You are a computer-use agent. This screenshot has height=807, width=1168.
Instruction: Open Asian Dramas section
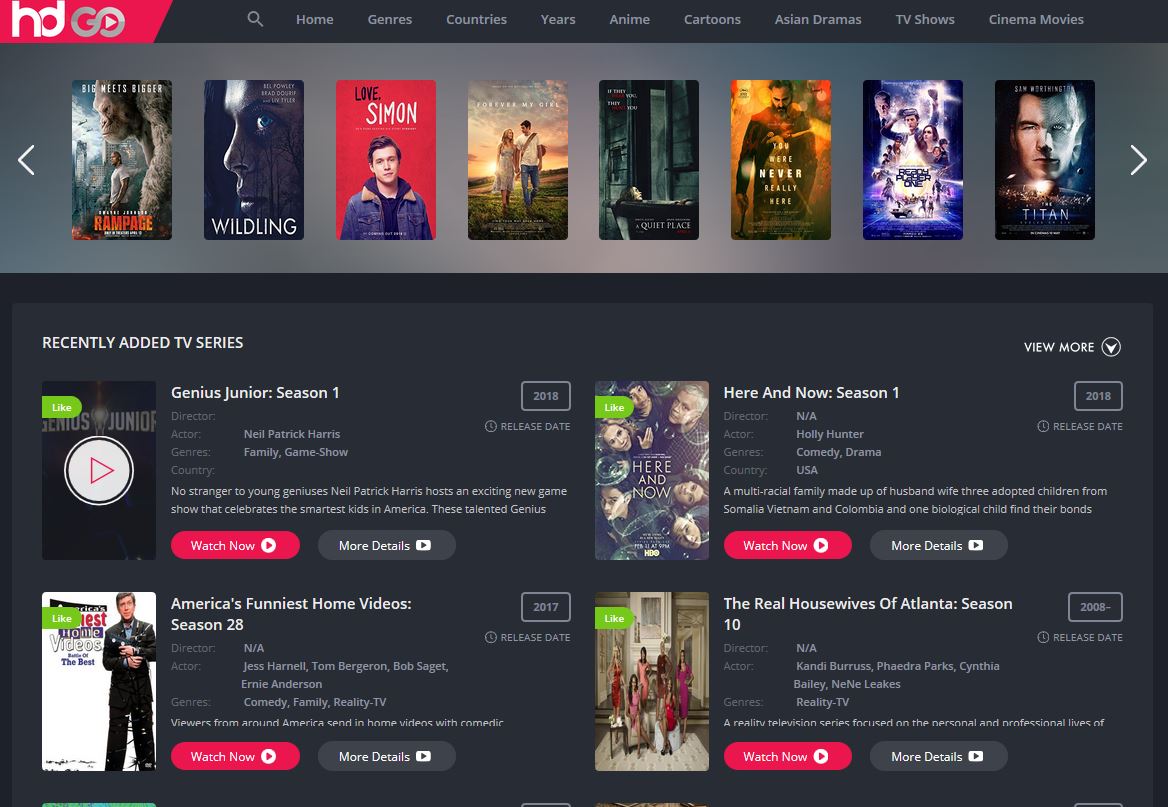click(x=818, y=19)
